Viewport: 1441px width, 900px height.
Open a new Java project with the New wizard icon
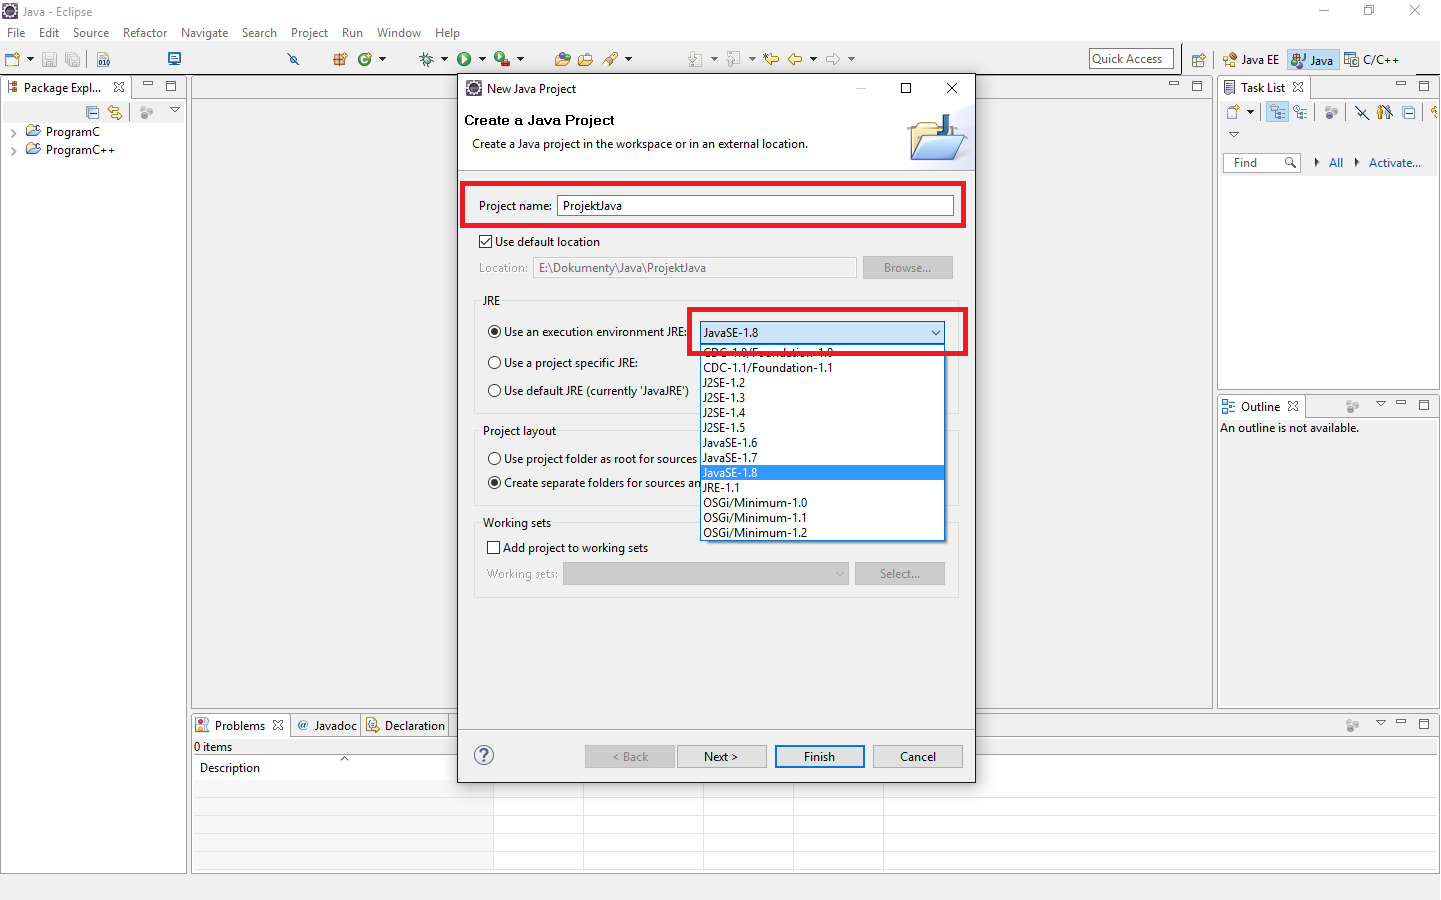[x=14, y=59]
